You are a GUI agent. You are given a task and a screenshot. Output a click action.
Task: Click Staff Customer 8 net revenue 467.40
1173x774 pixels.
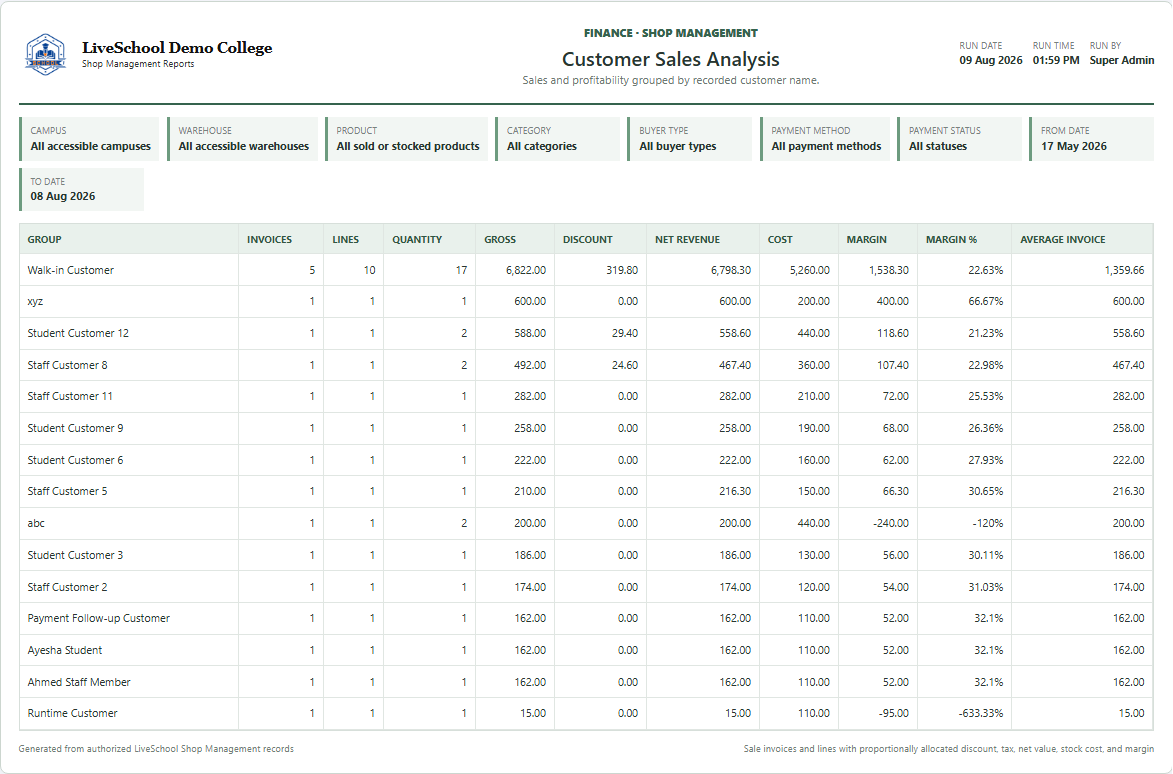[735, 366]
